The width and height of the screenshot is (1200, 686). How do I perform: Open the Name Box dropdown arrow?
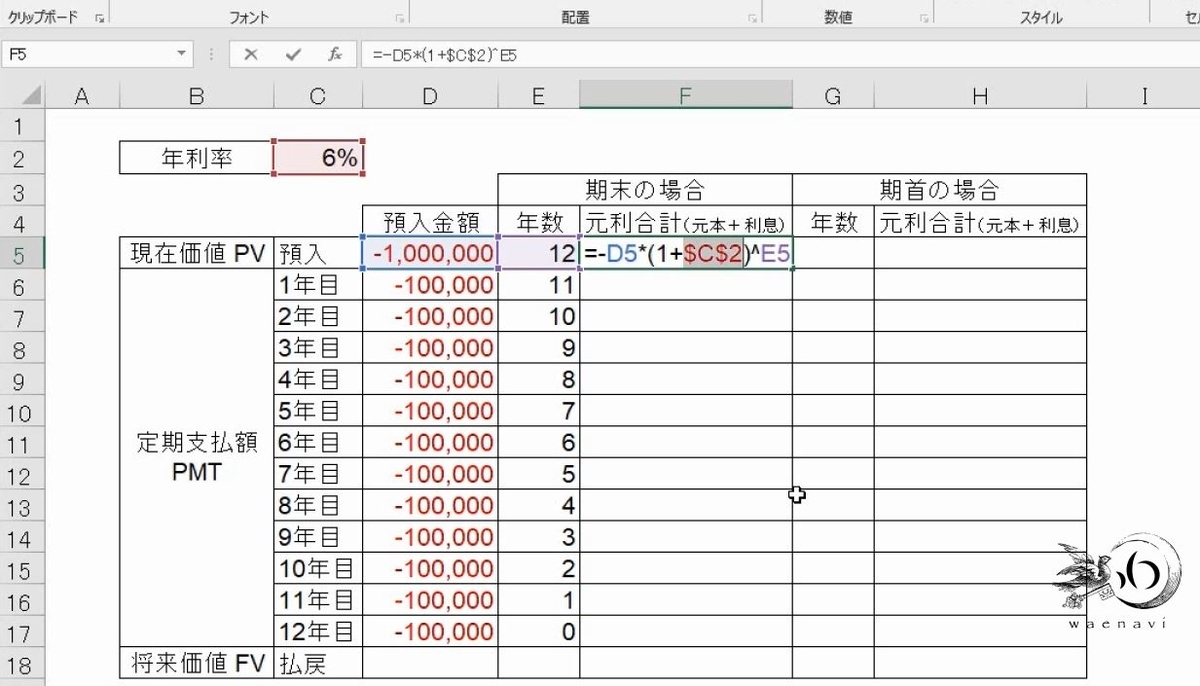click(182, 54)
